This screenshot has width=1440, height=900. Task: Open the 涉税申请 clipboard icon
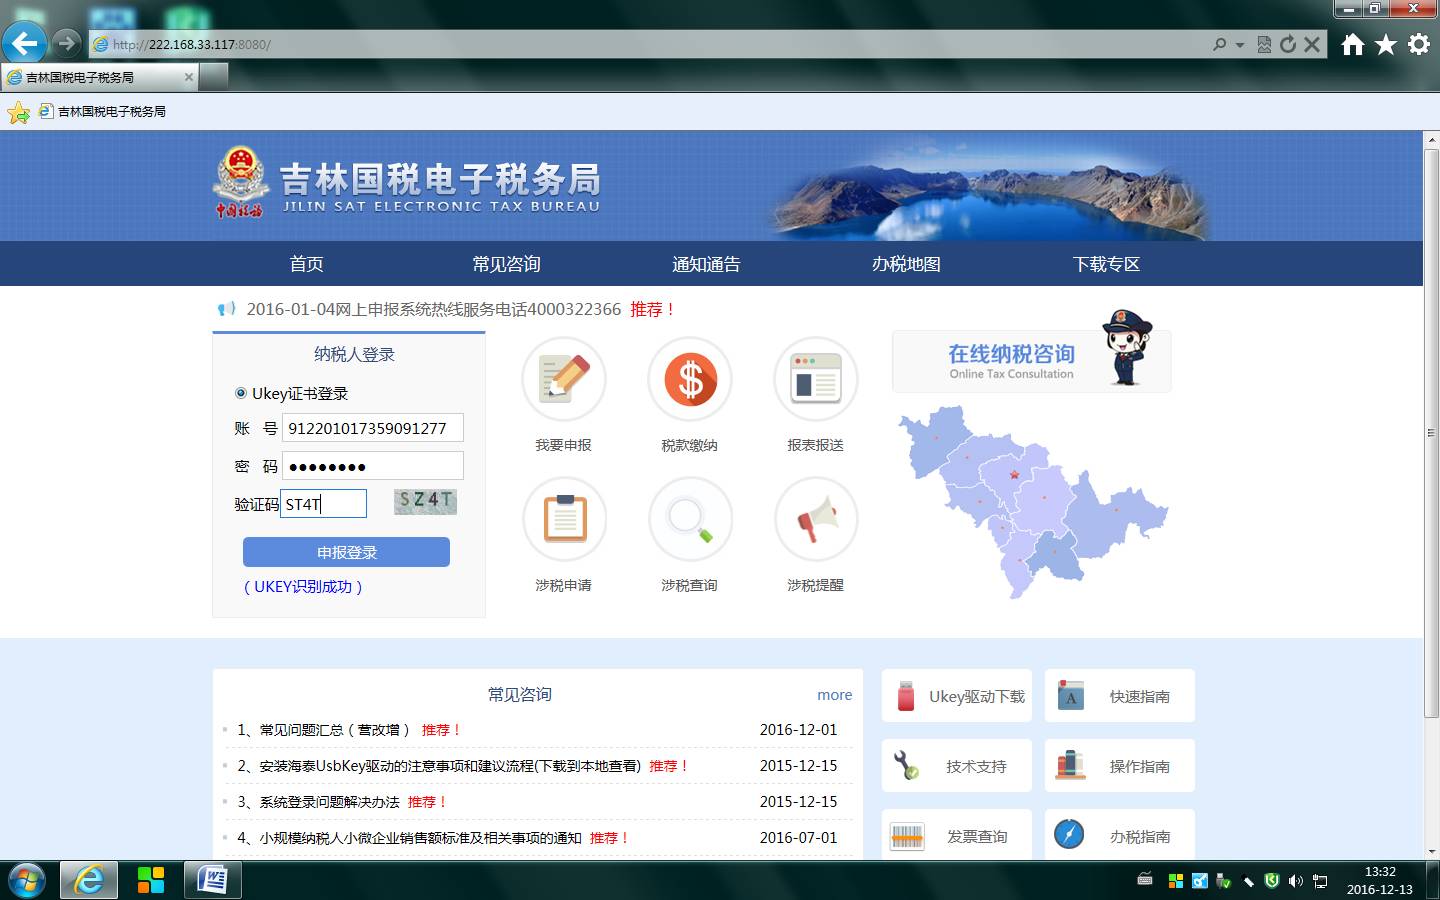564,520
